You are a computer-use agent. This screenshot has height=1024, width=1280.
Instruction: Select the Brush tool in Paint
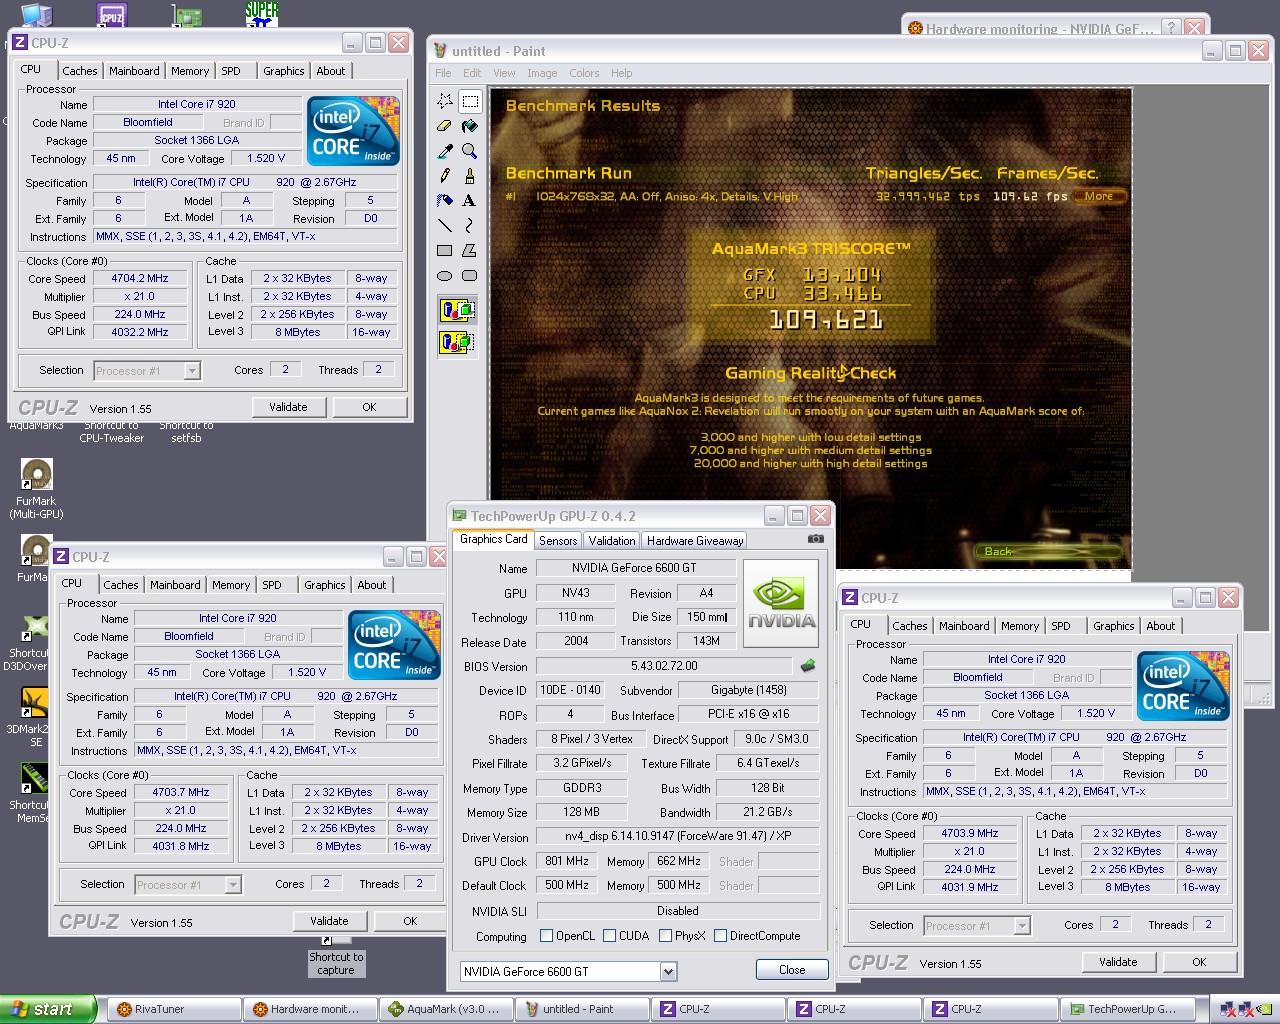pos(470,176)
